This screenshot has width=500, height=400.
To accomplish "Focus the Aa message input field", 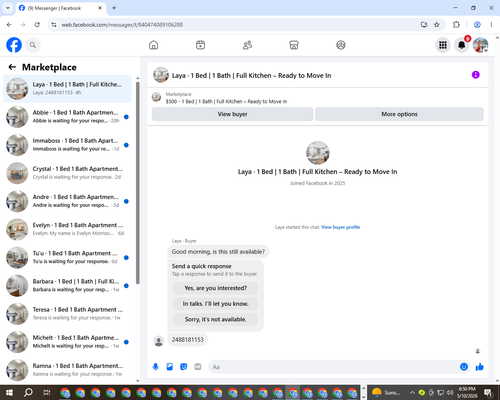I will (333, 367).
